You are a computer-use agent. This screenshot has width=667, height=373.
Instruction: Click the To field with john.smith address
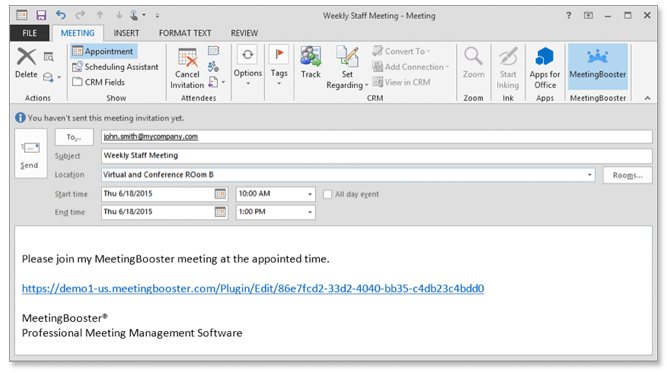coord(376,137)
